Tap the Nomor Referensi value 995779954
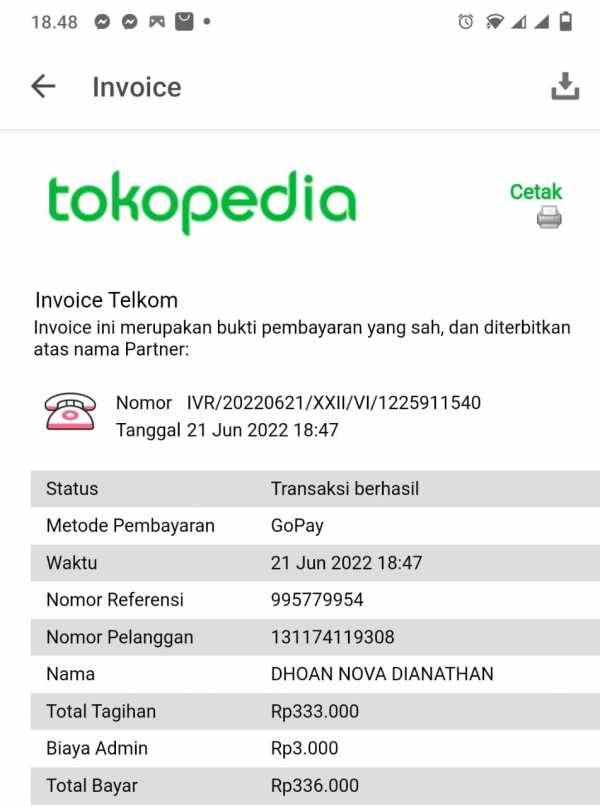 click(317, 600)
